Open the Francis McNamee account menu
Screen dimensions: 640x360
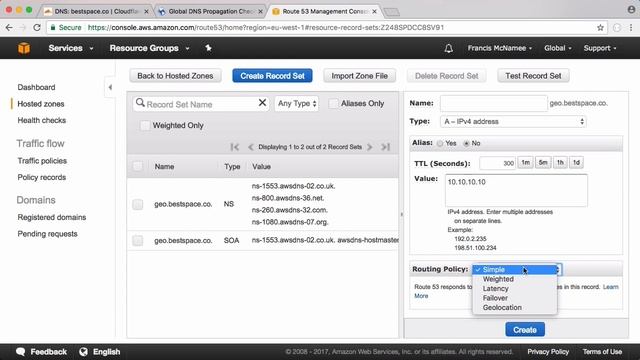(500, 48)
